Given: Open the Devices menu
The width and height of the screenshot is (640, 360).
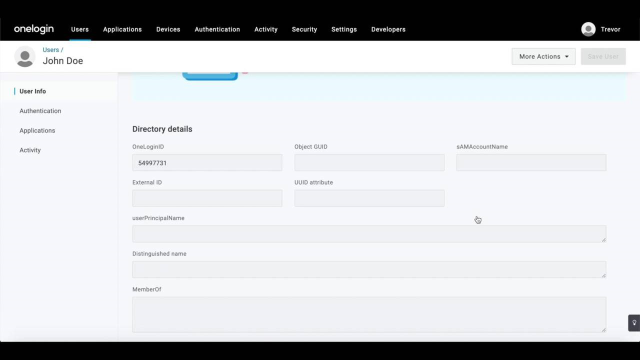Looking at the screenshot, I should [x=168, y=29].
